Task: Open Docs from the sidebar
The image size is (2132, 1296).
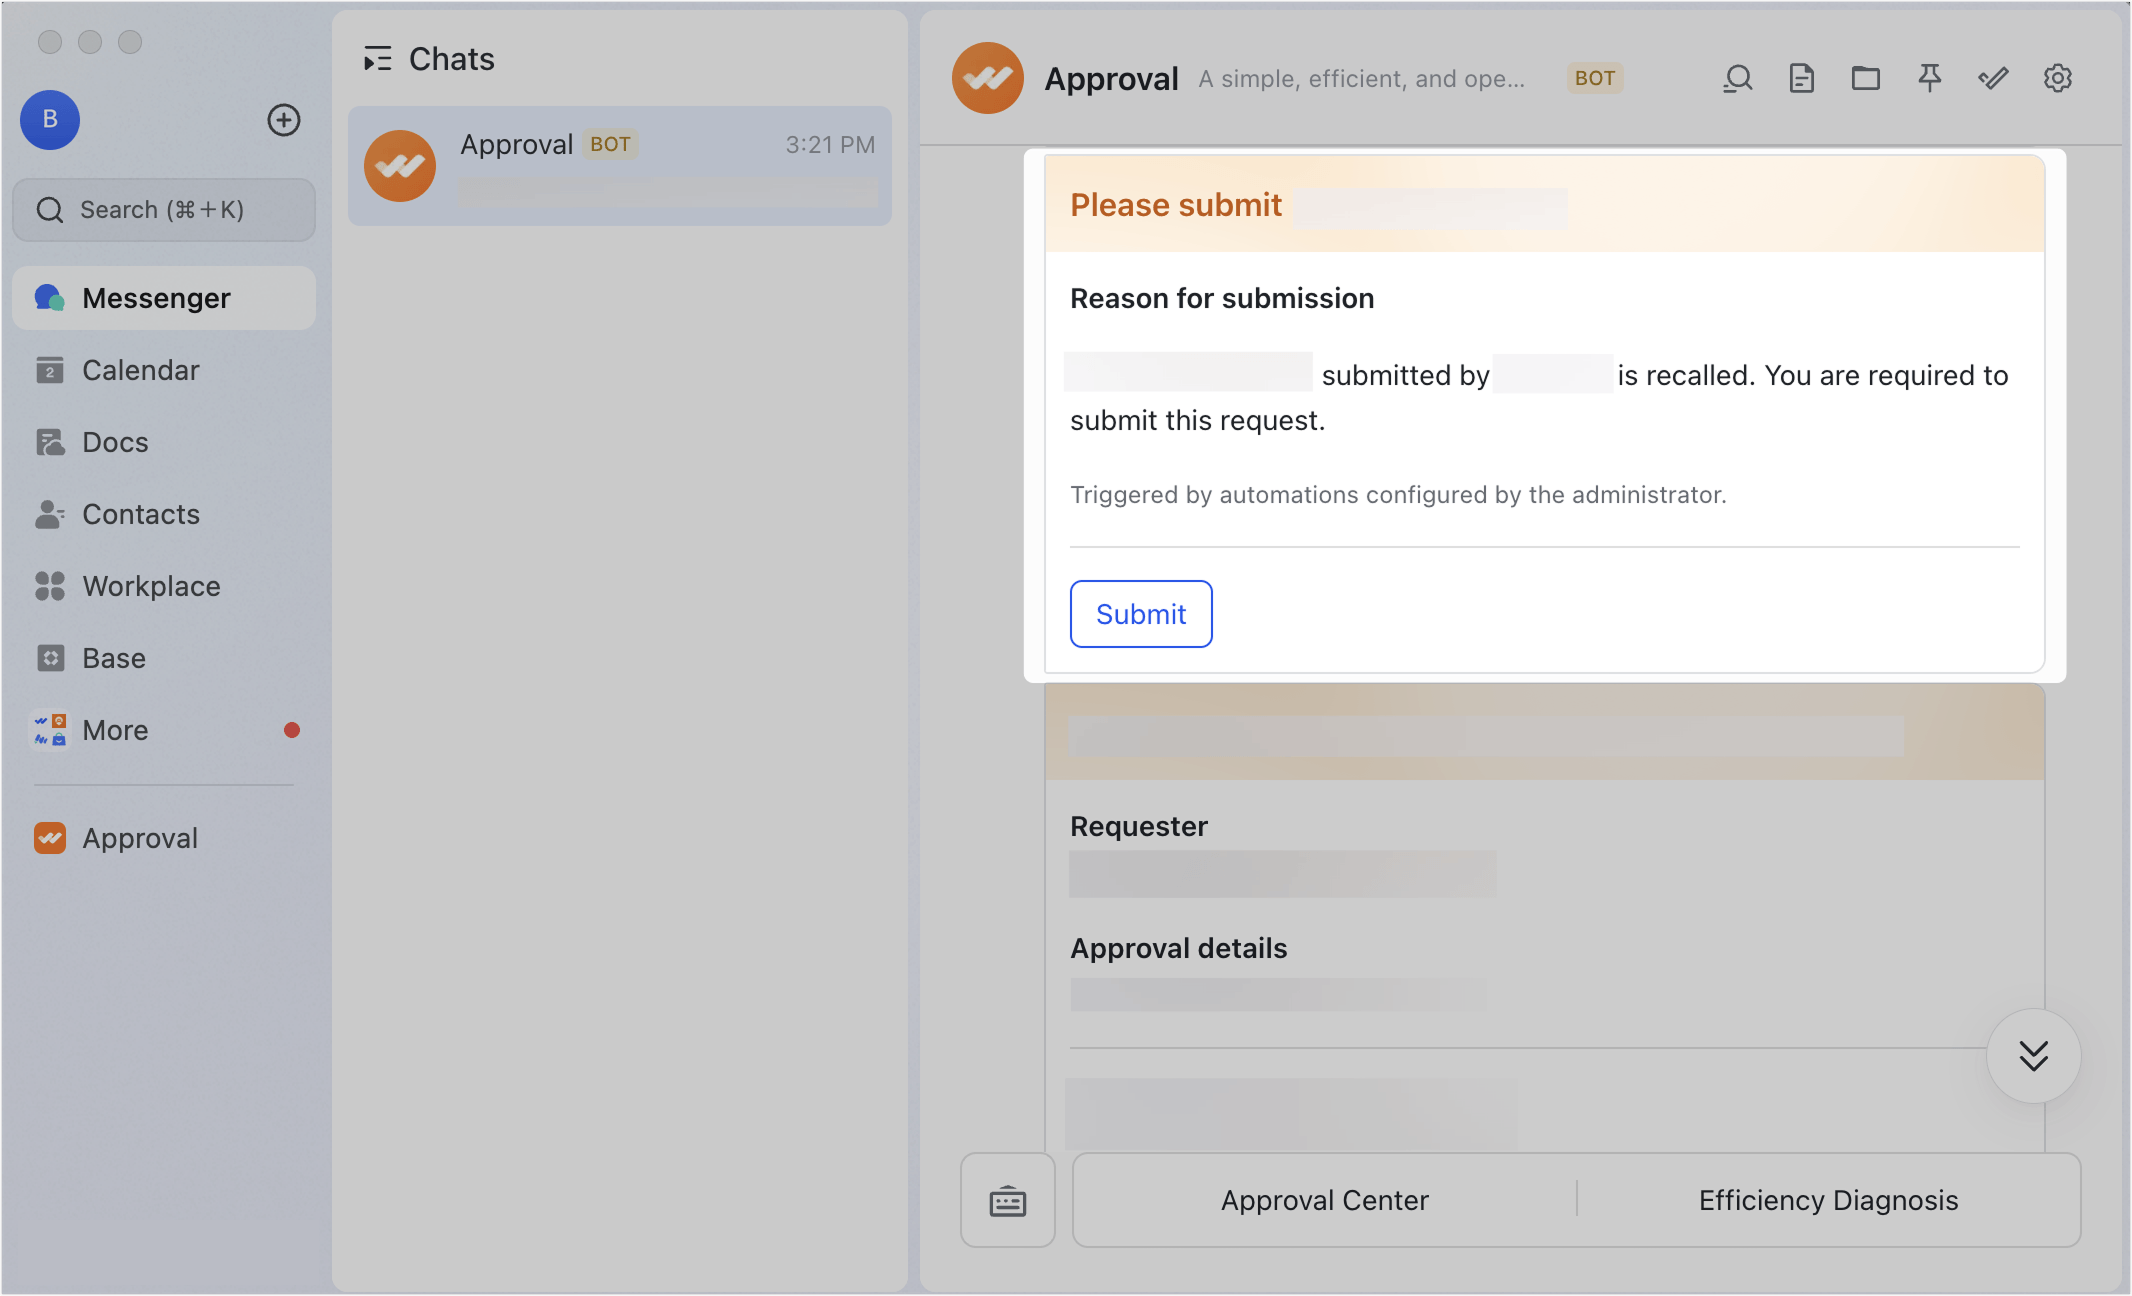Action: (113, 442)
